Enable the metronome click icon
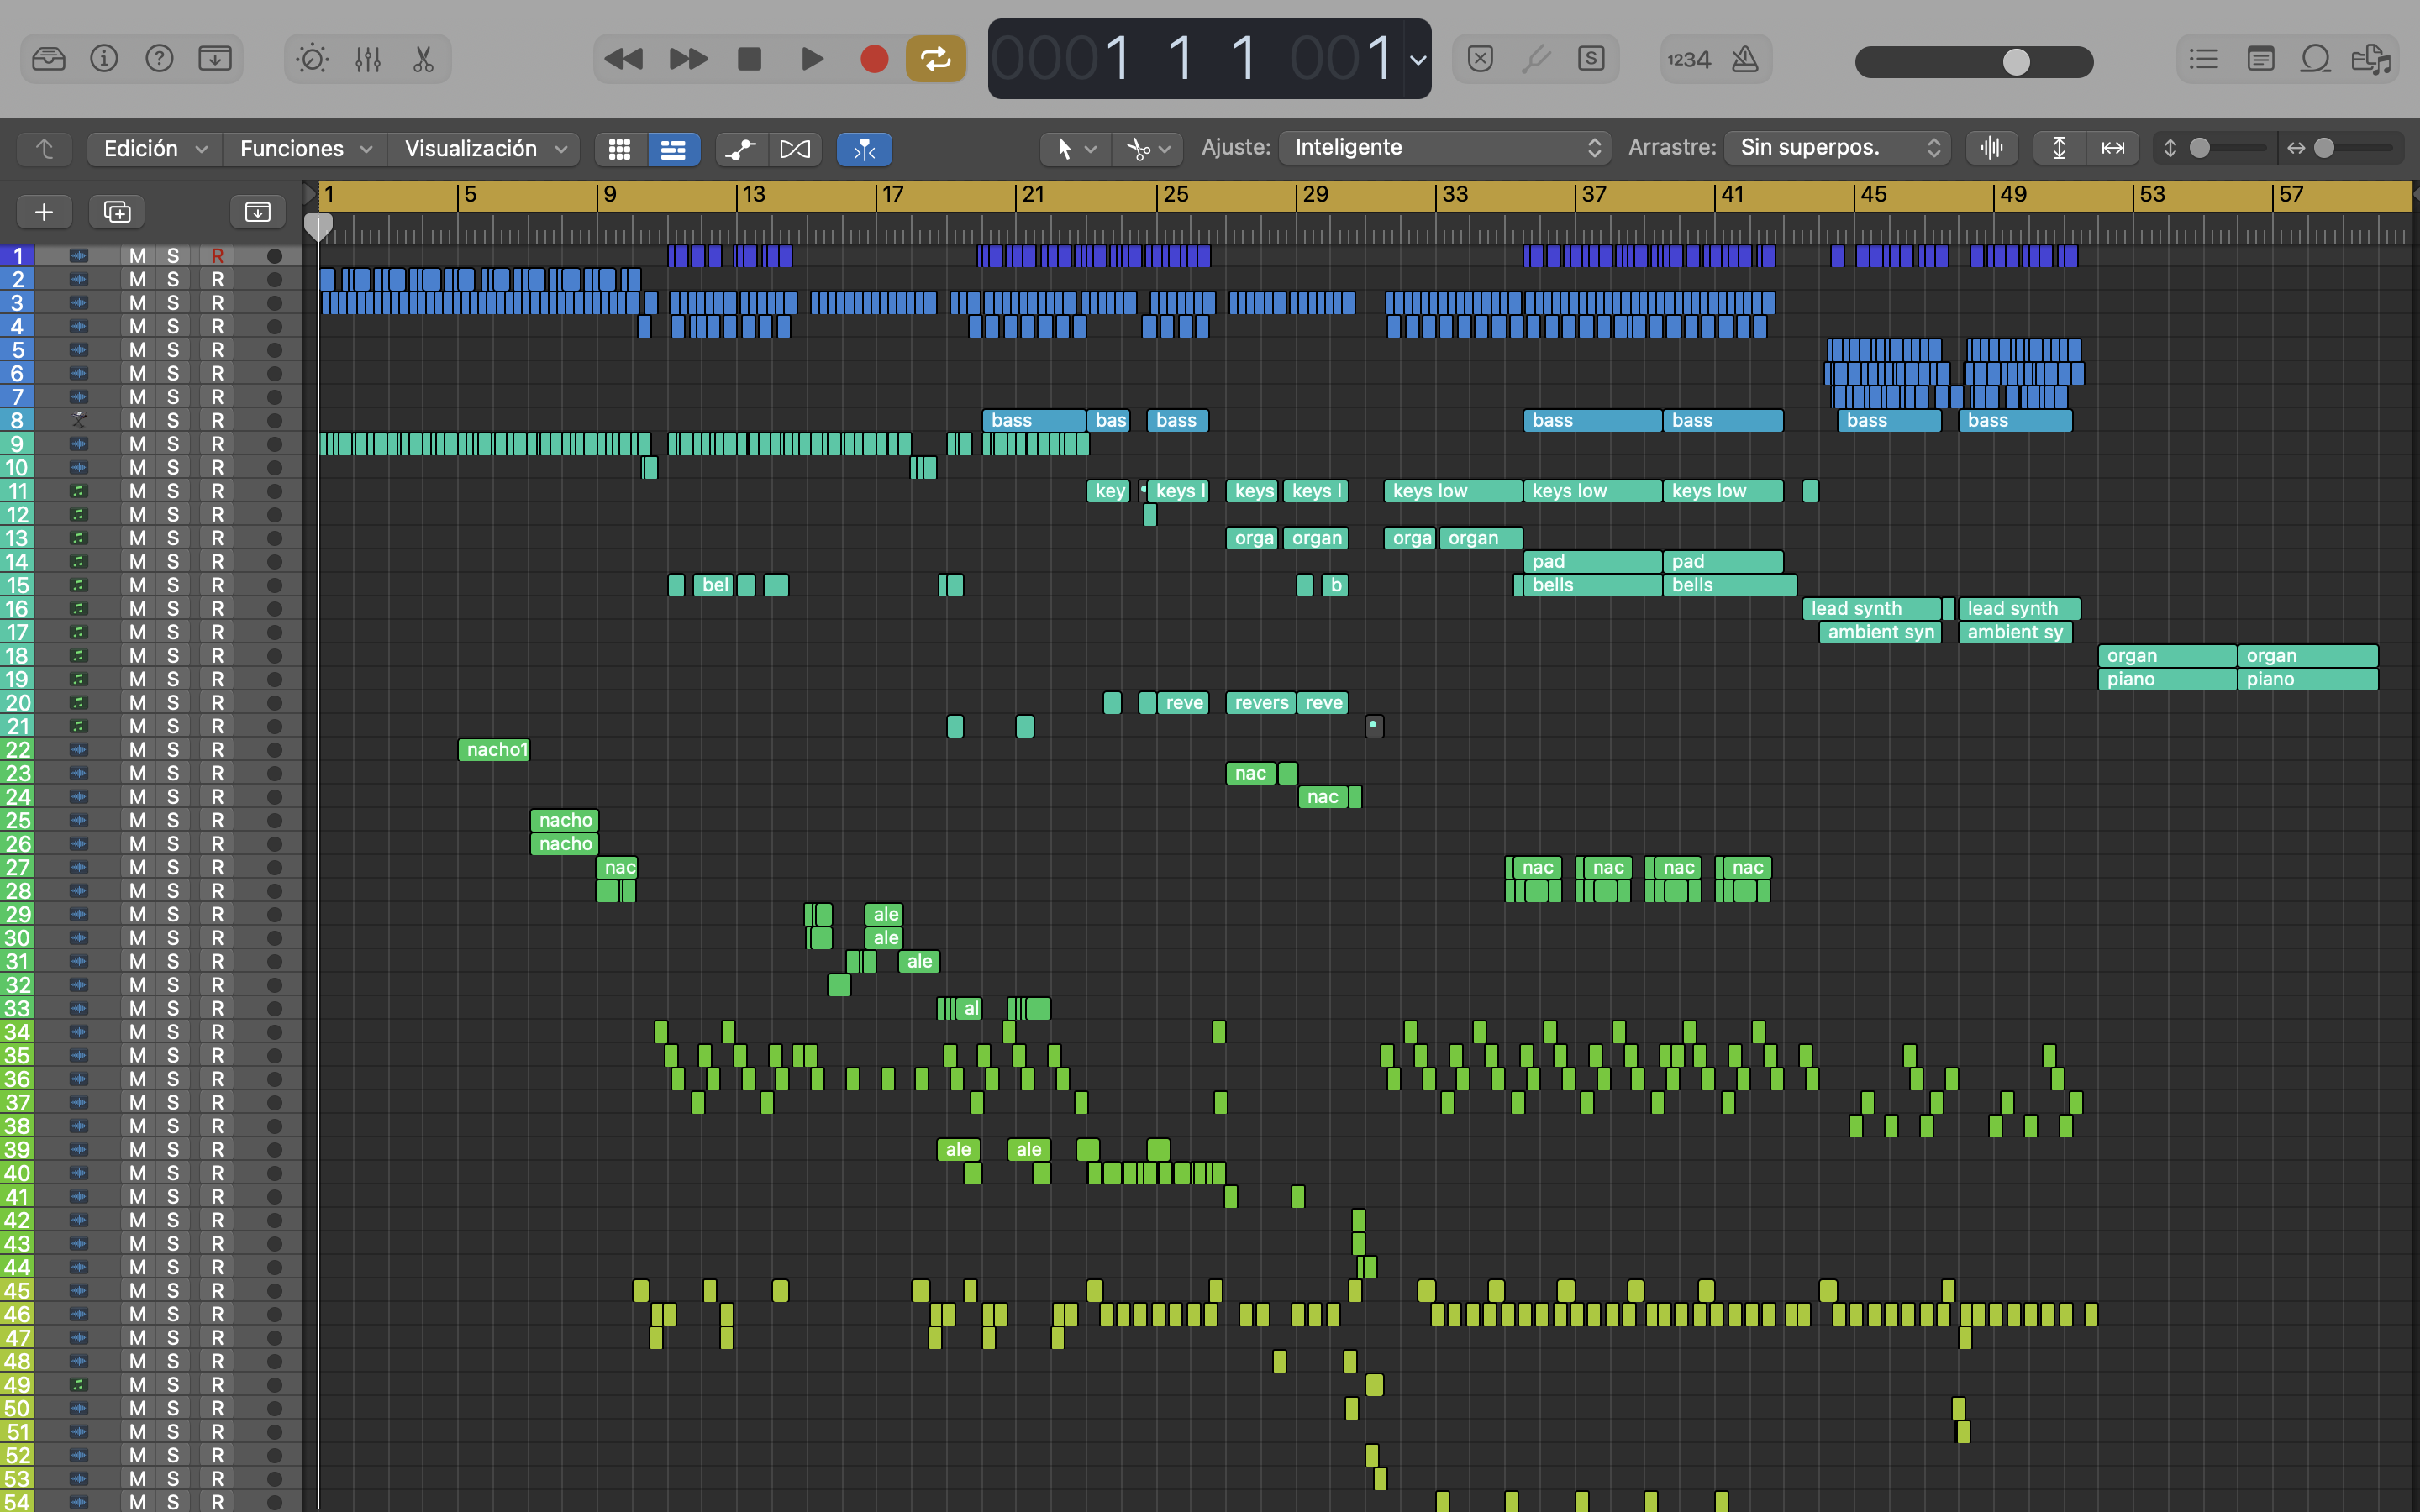Screen dimensions: 2420x1512 pyautogui.click(x=1745, y=60)
